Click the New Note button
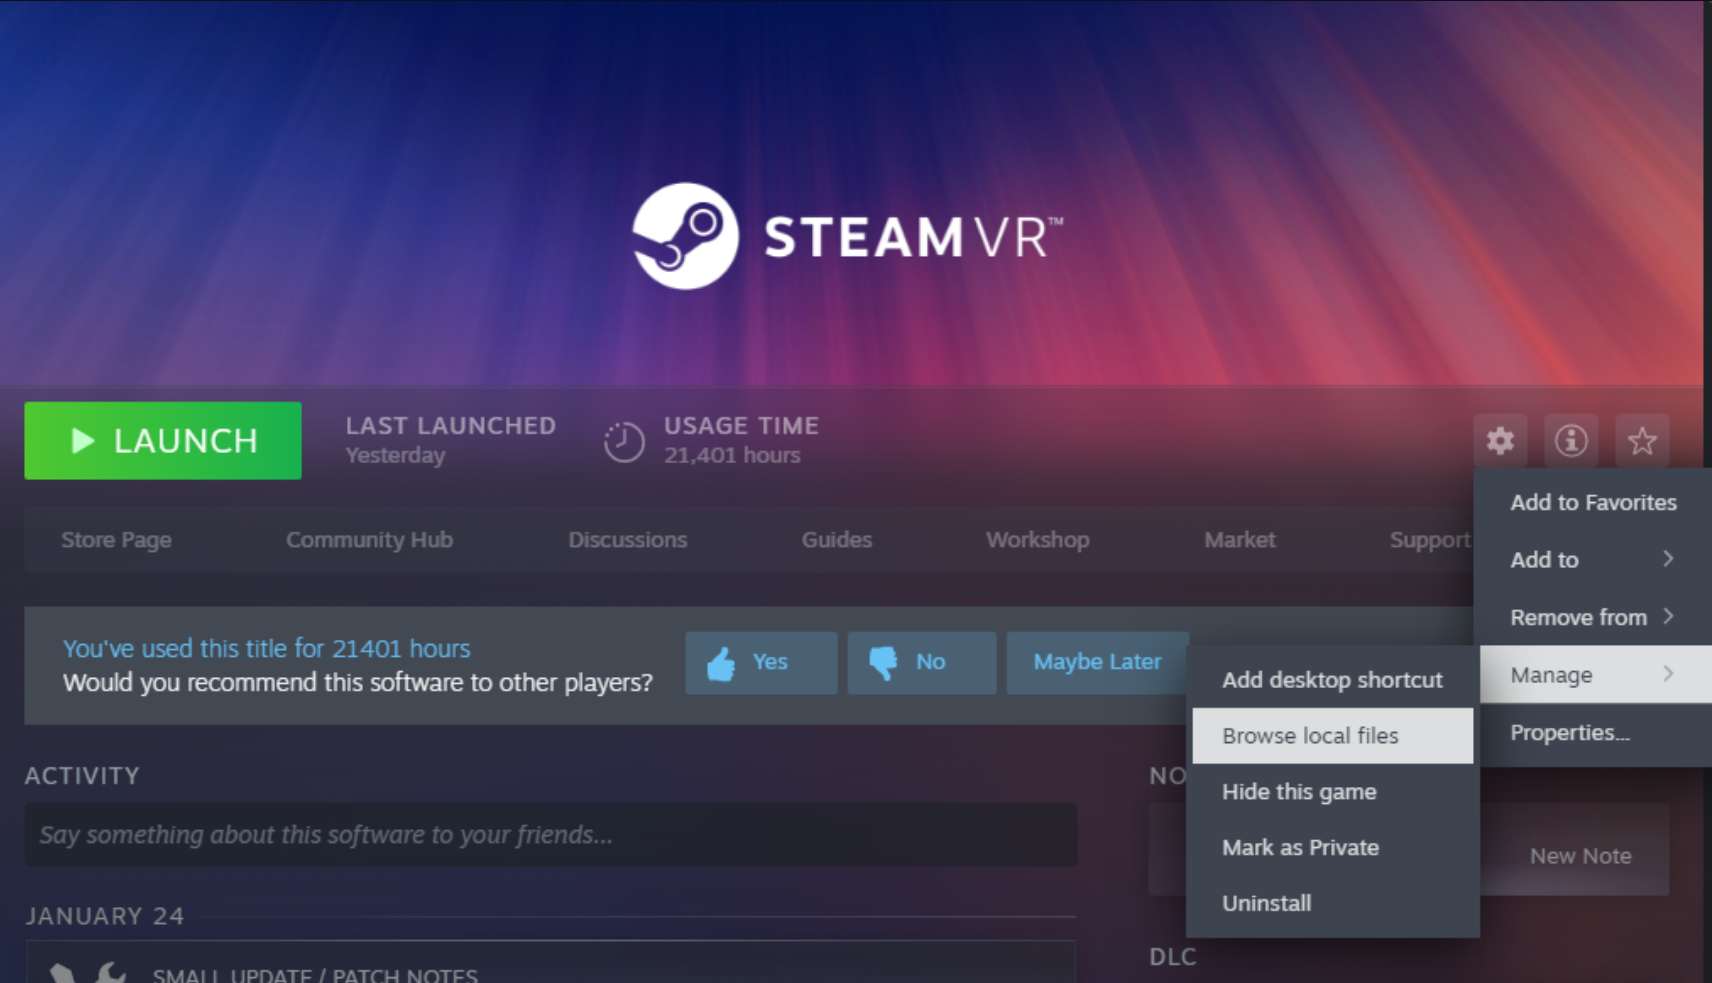 tap(1580, 856)
